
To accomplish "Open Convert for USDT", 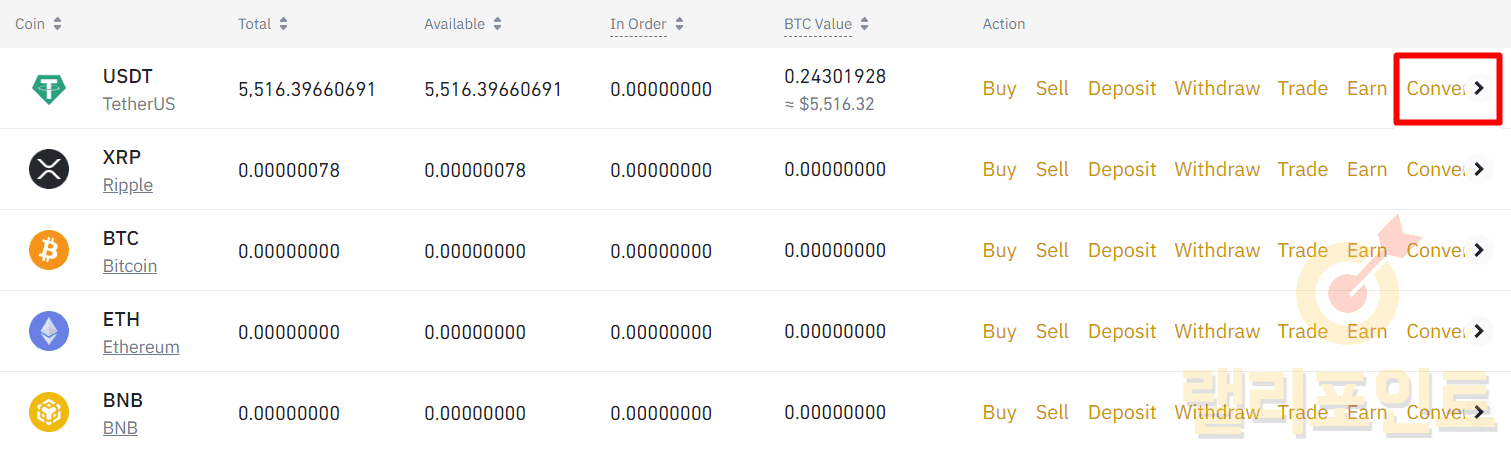I will 1436,88.
